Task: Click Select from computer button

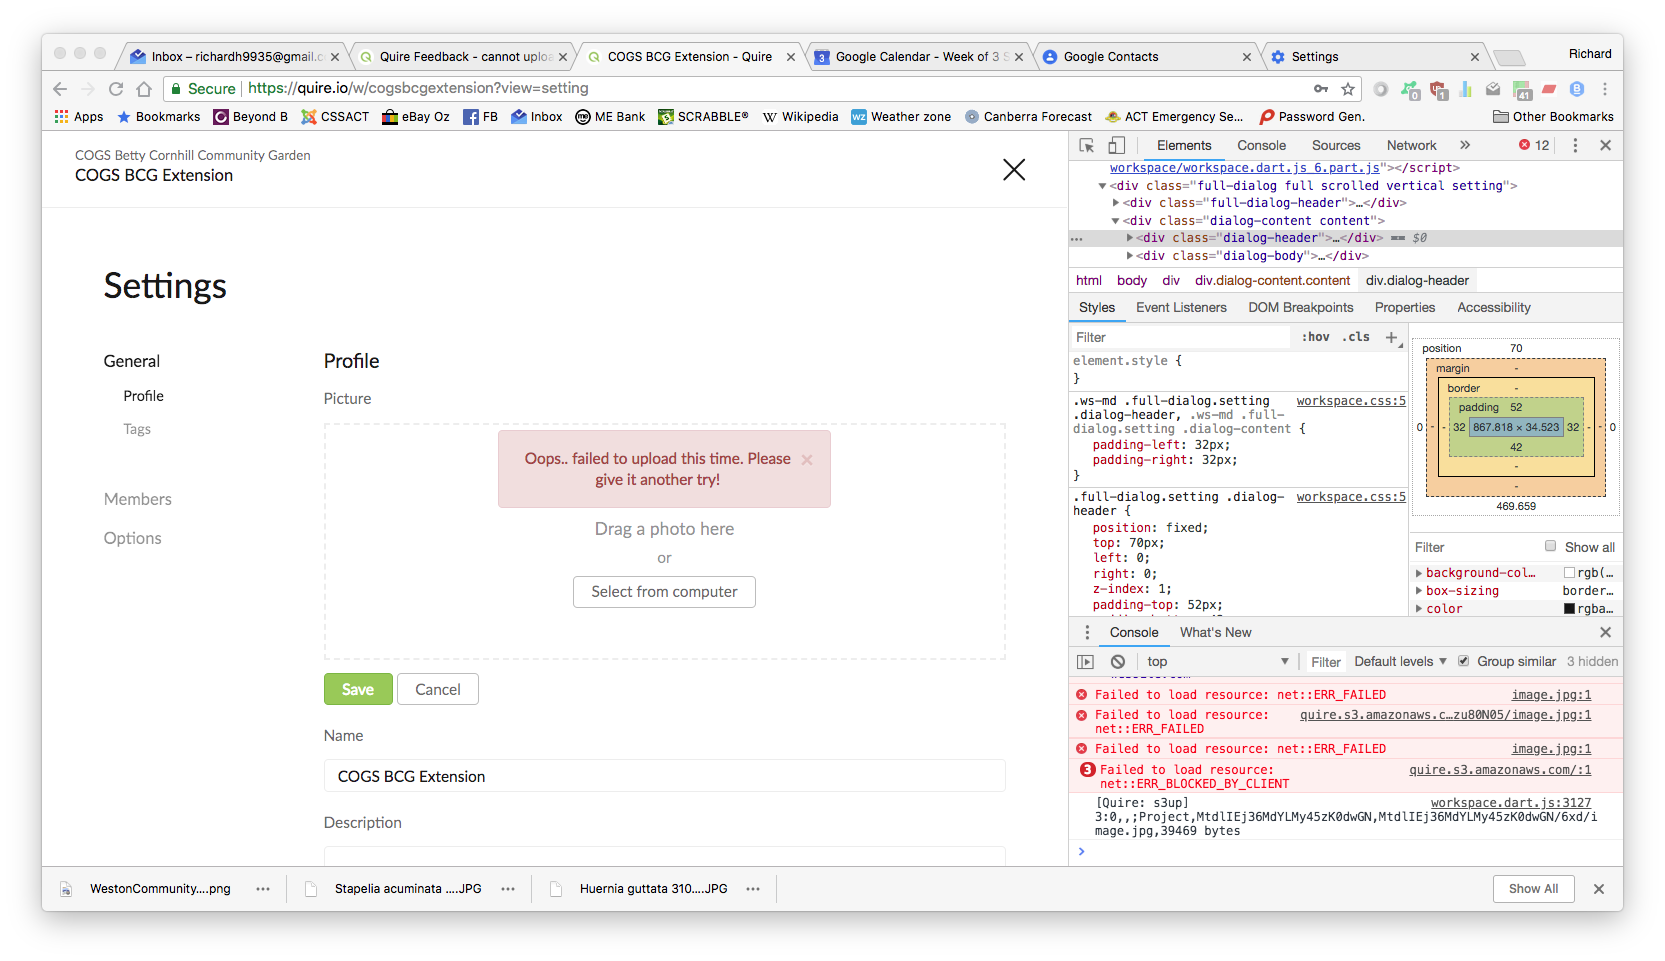Action: [x=664, y=592]
